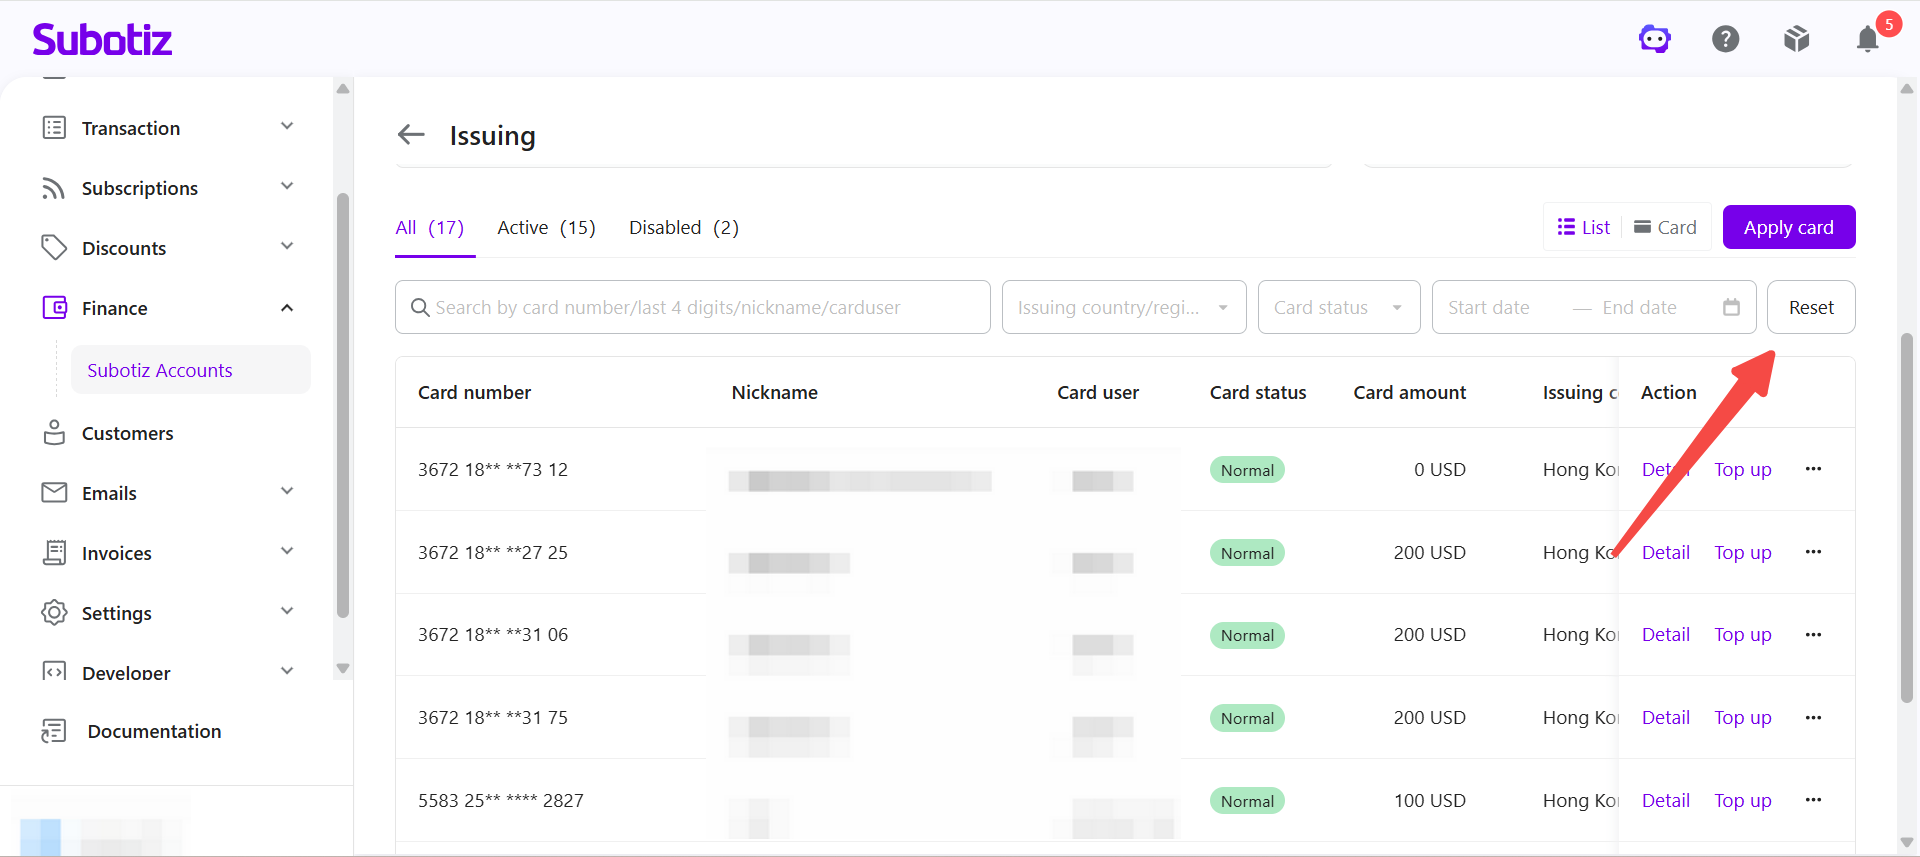The width and height of the screenshot is (1920, 857).
Task: Click the Finance wallet icon
Action: [x=54, y=308]
